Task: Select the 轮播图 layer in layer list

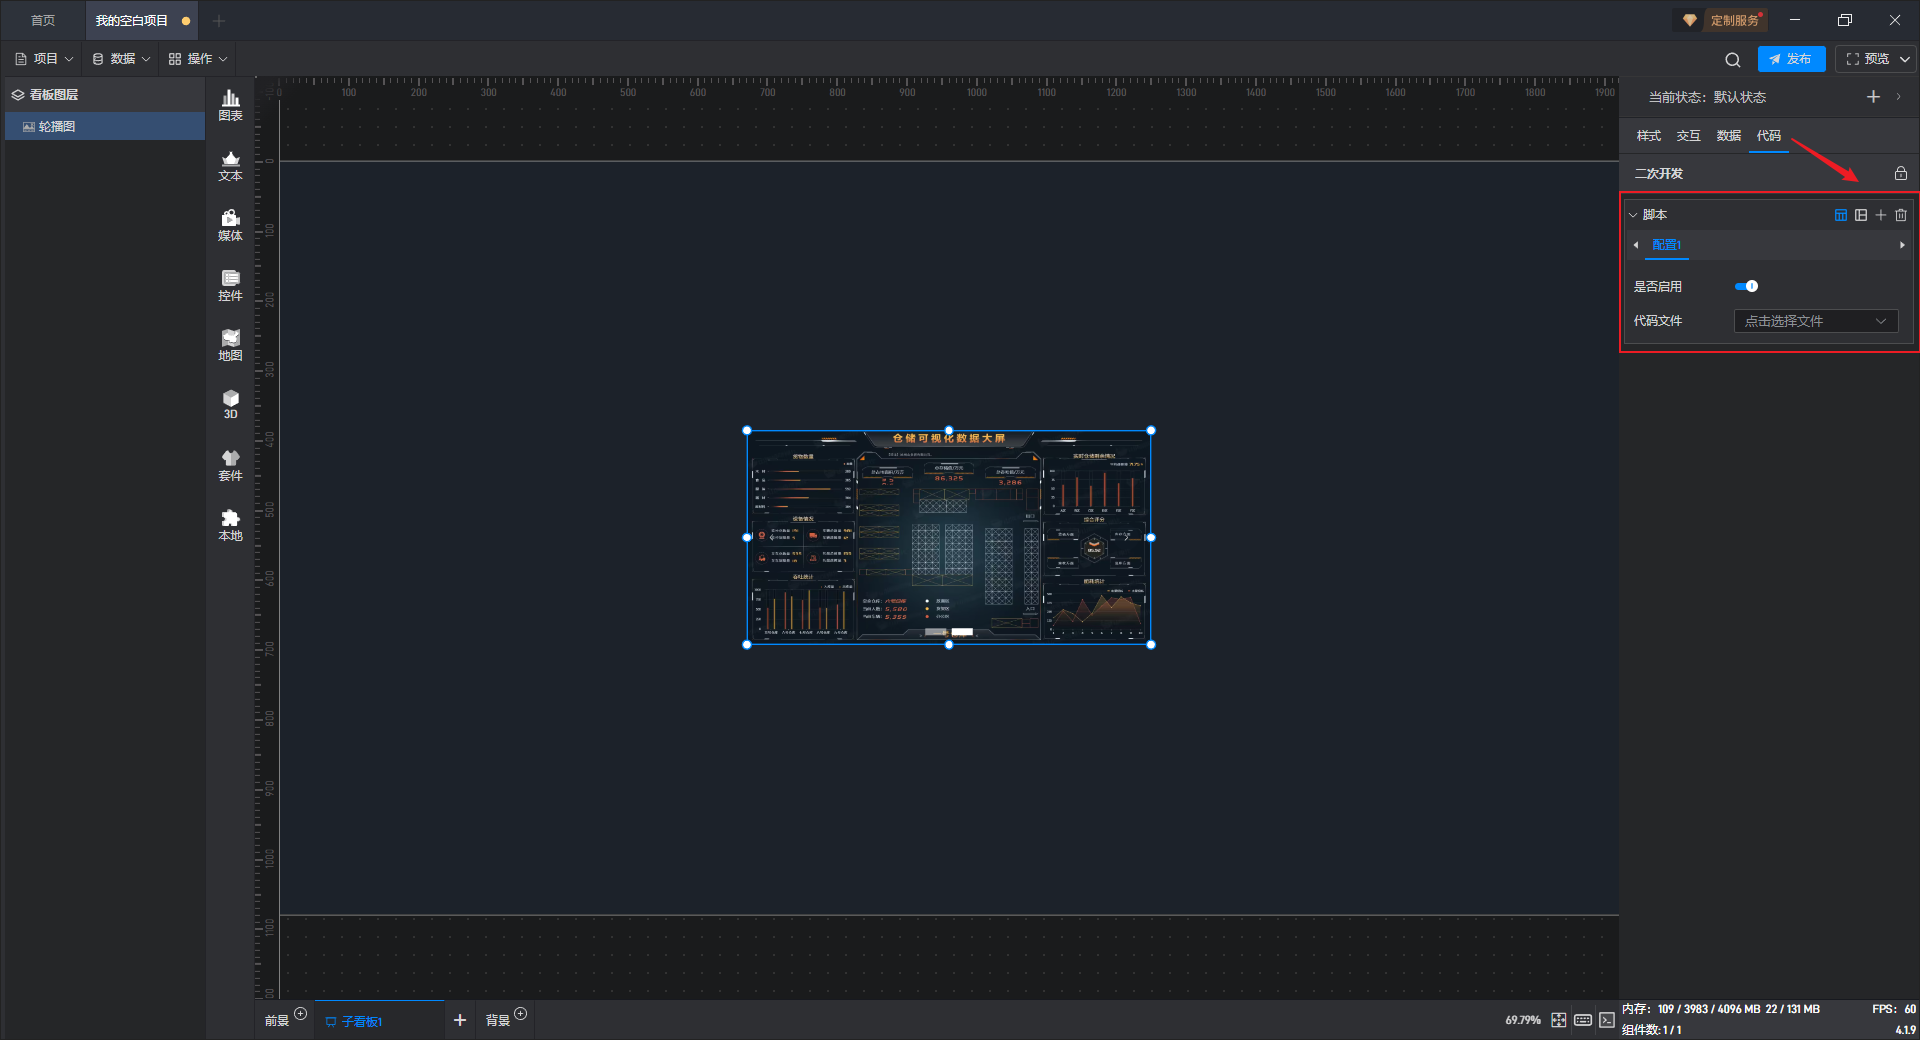Action: (57, 127)
